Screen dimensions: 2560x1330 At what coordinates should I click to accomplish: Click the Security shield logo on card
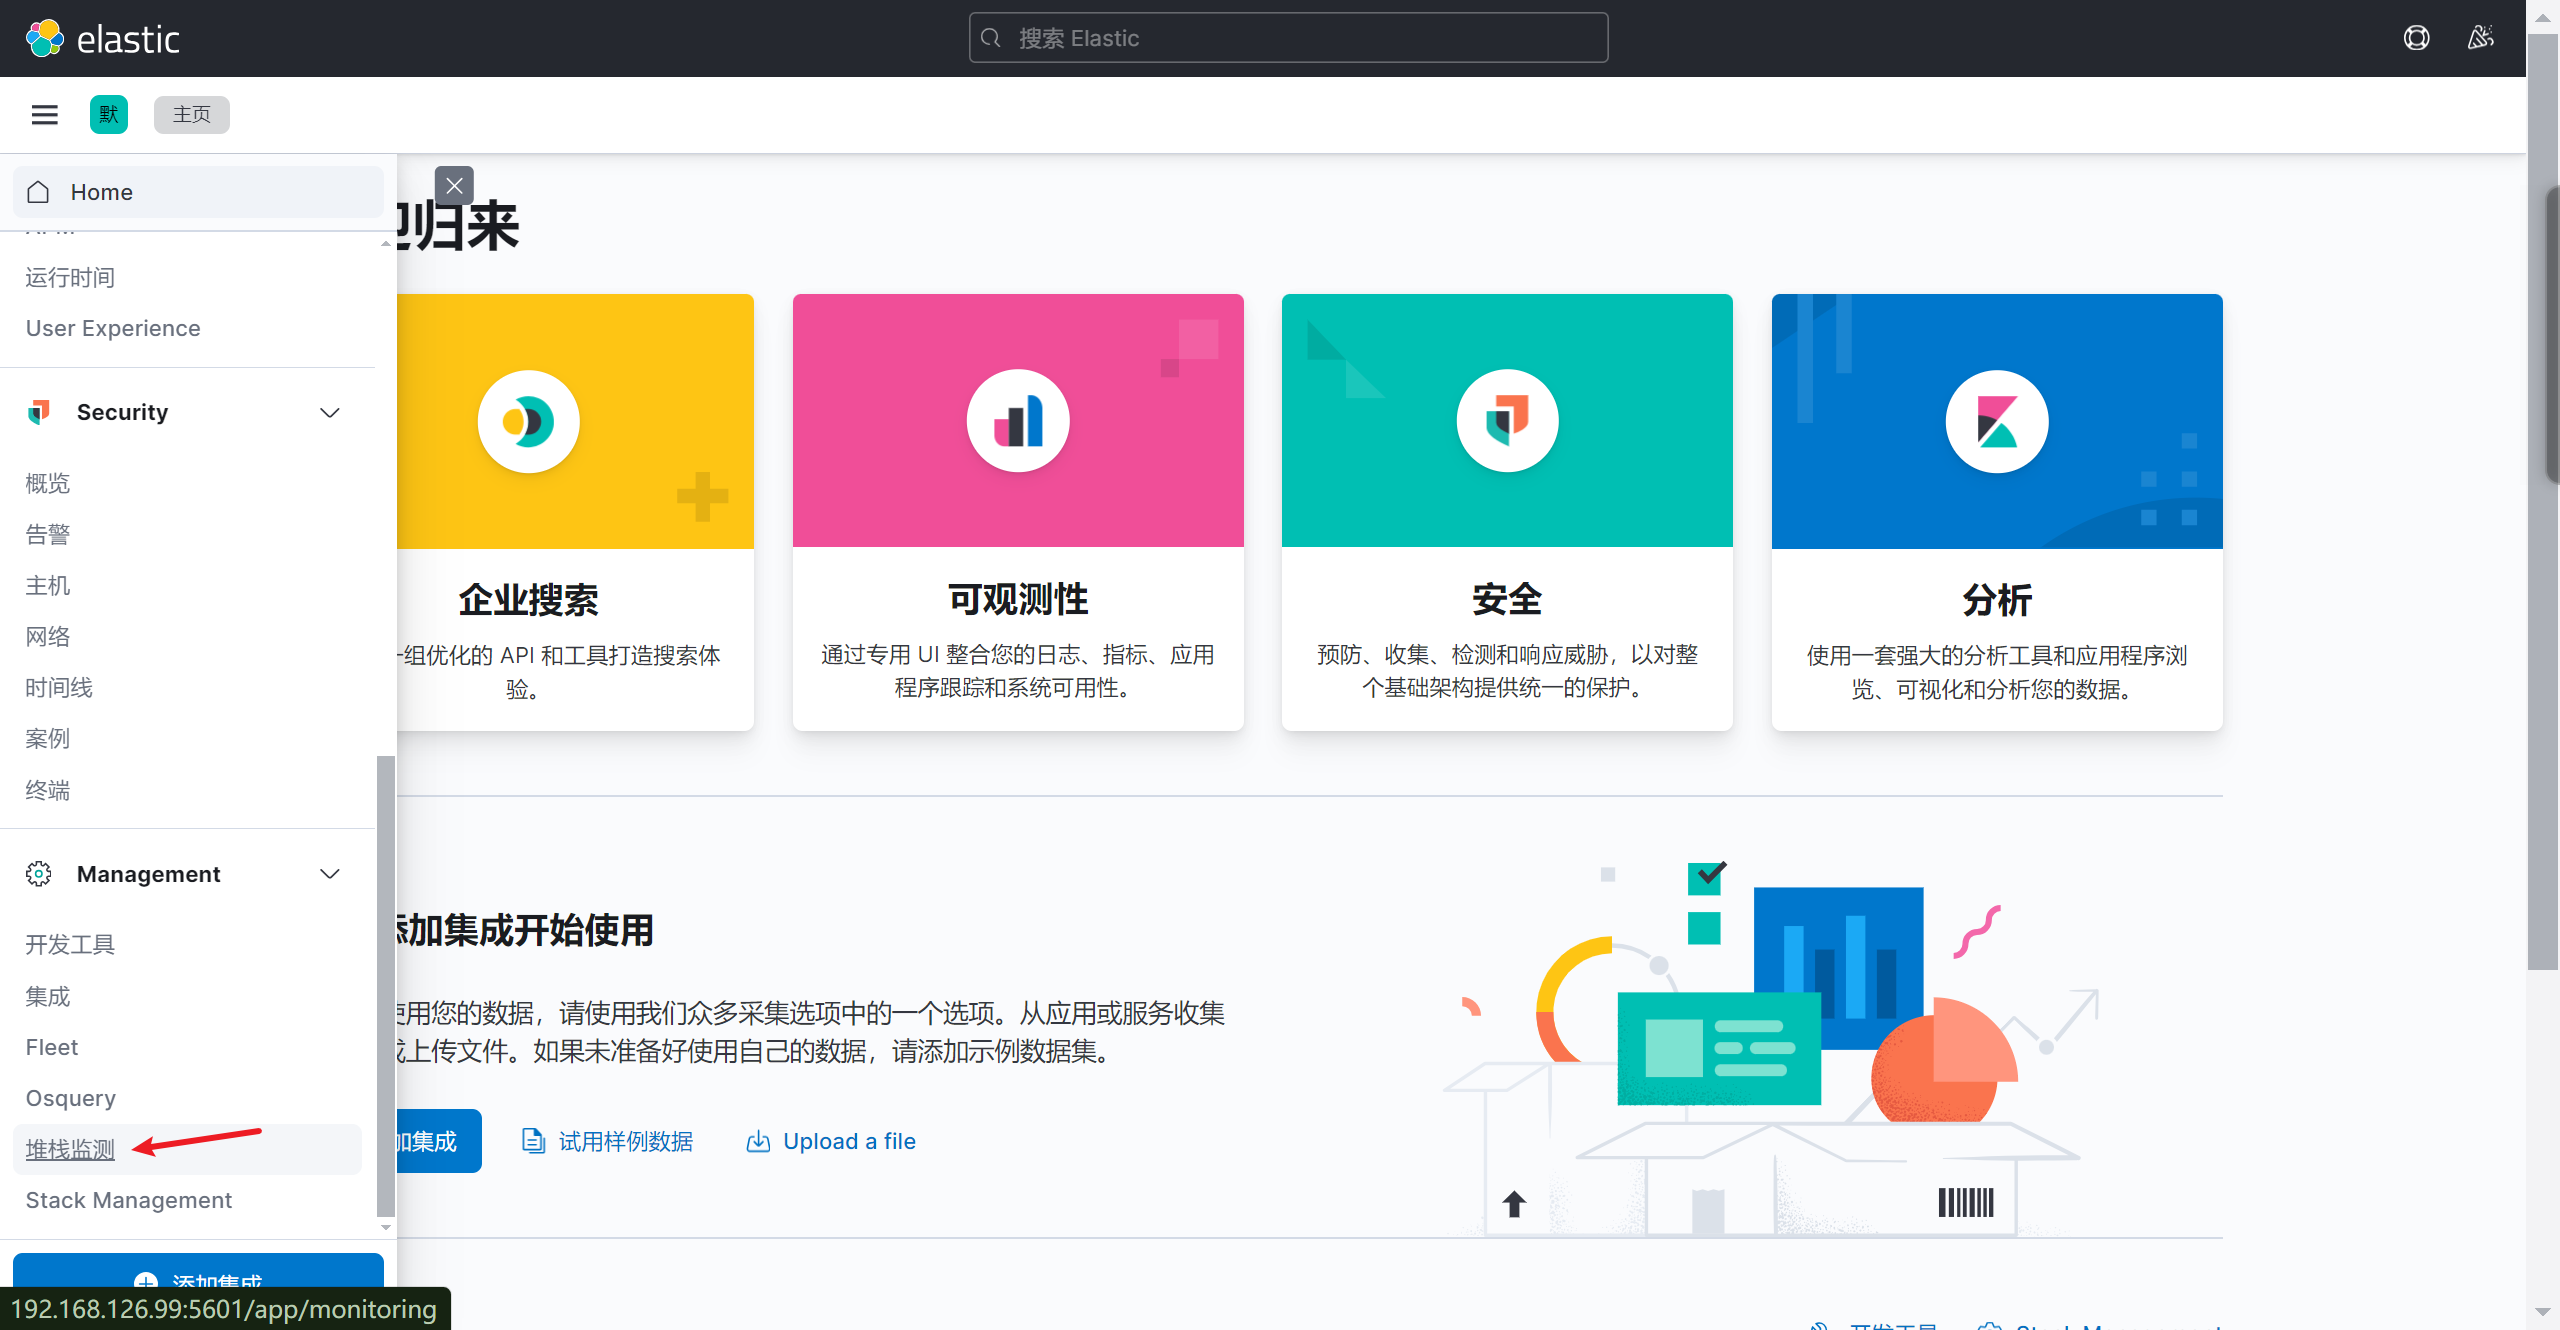point(1507,422)
